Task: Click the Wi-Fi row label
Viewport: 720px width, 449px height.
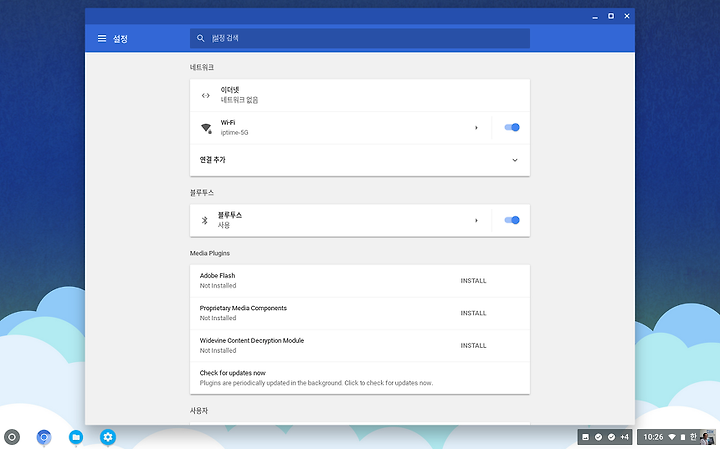Action: point(228,123)
